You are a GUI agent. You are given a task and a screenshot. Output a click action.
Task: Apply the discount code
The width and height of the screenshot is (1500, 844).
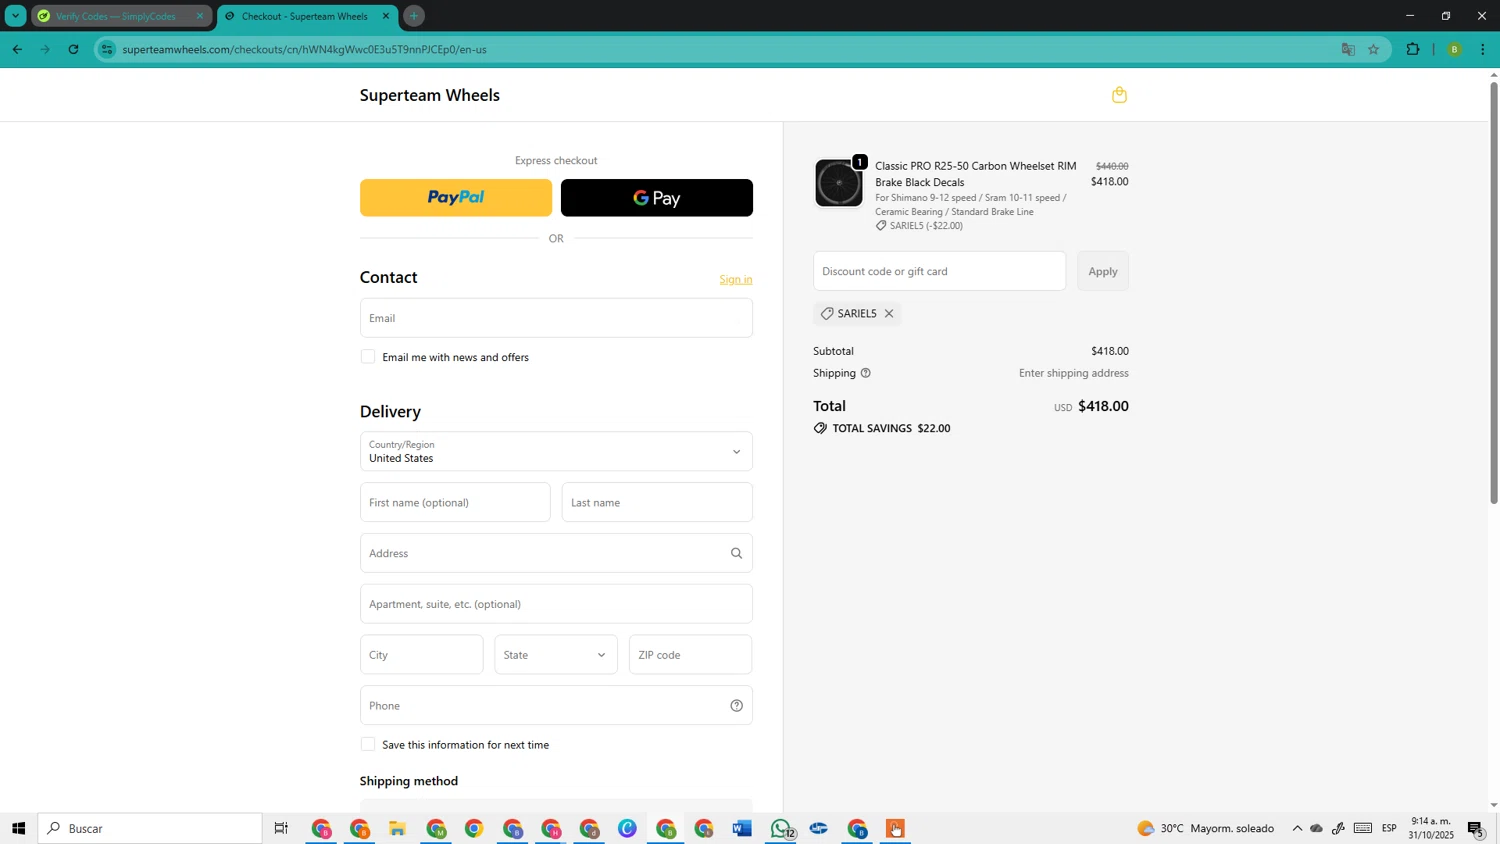(1103, 271)
